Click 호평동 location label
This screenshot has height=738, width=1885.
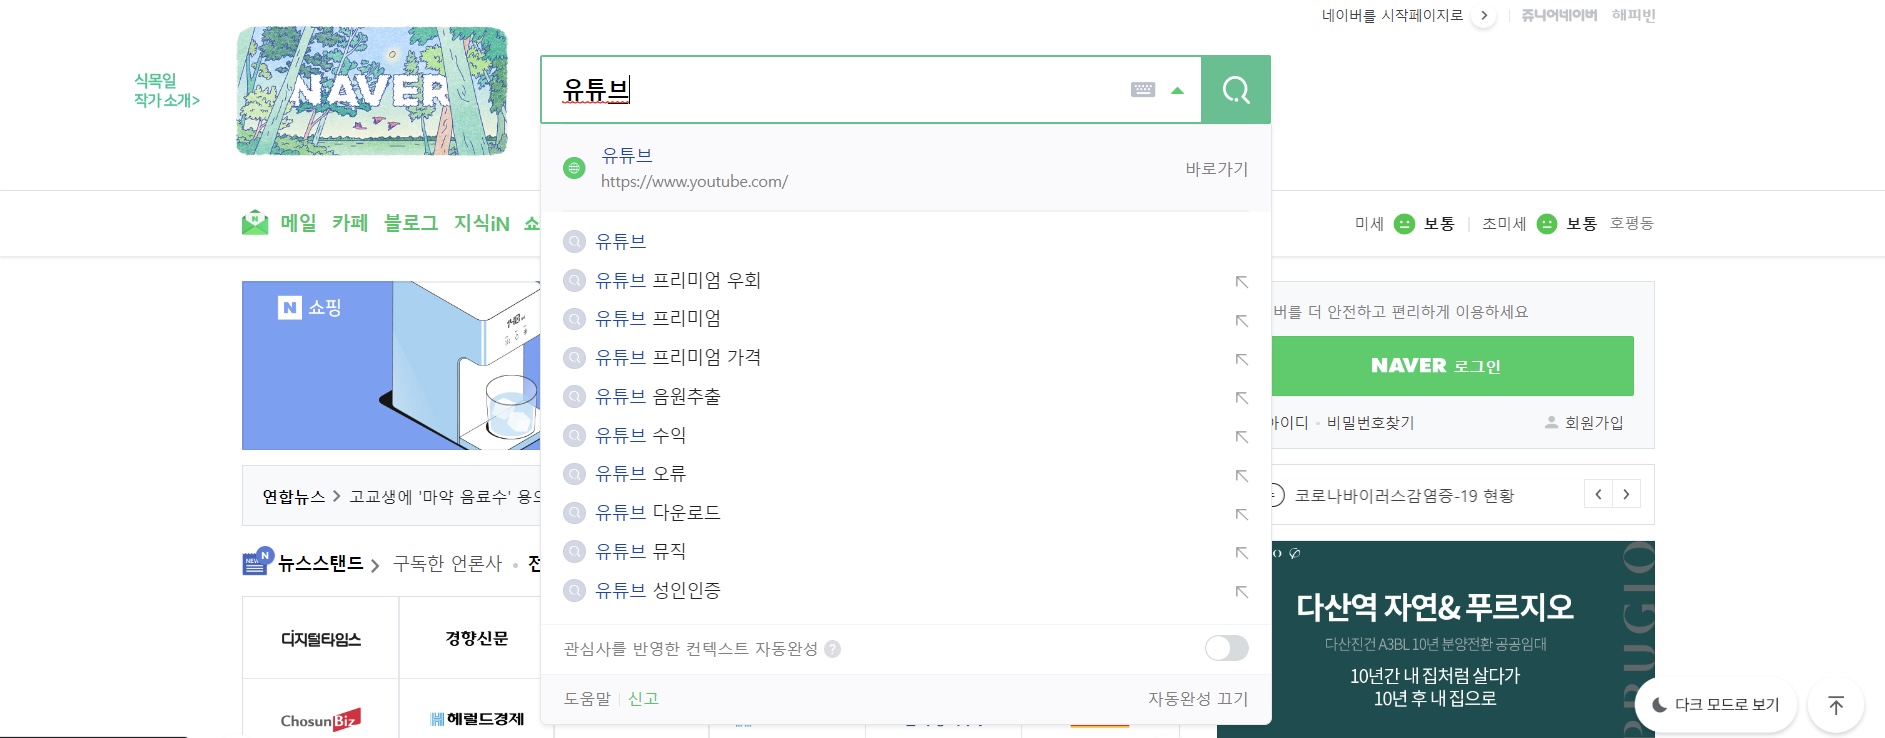pyautogui.click(x=1632, y=223)
